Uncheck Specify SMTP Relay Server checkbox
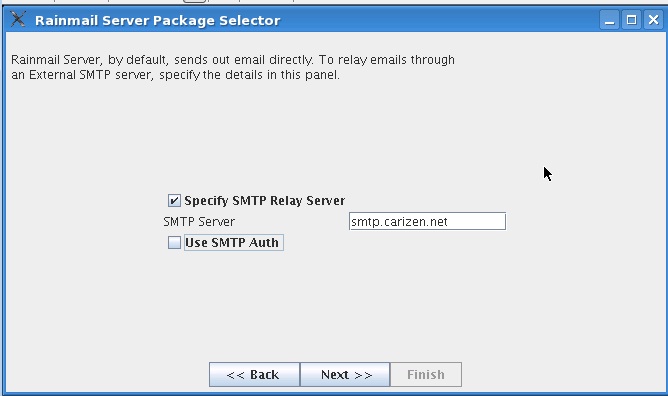Viewport: 668px width, 396px height. [x=174, y=201]
